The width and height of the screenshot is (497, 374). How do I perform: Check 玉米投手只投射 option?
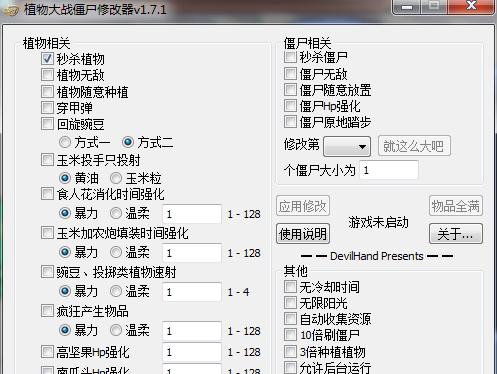point(47,160)
